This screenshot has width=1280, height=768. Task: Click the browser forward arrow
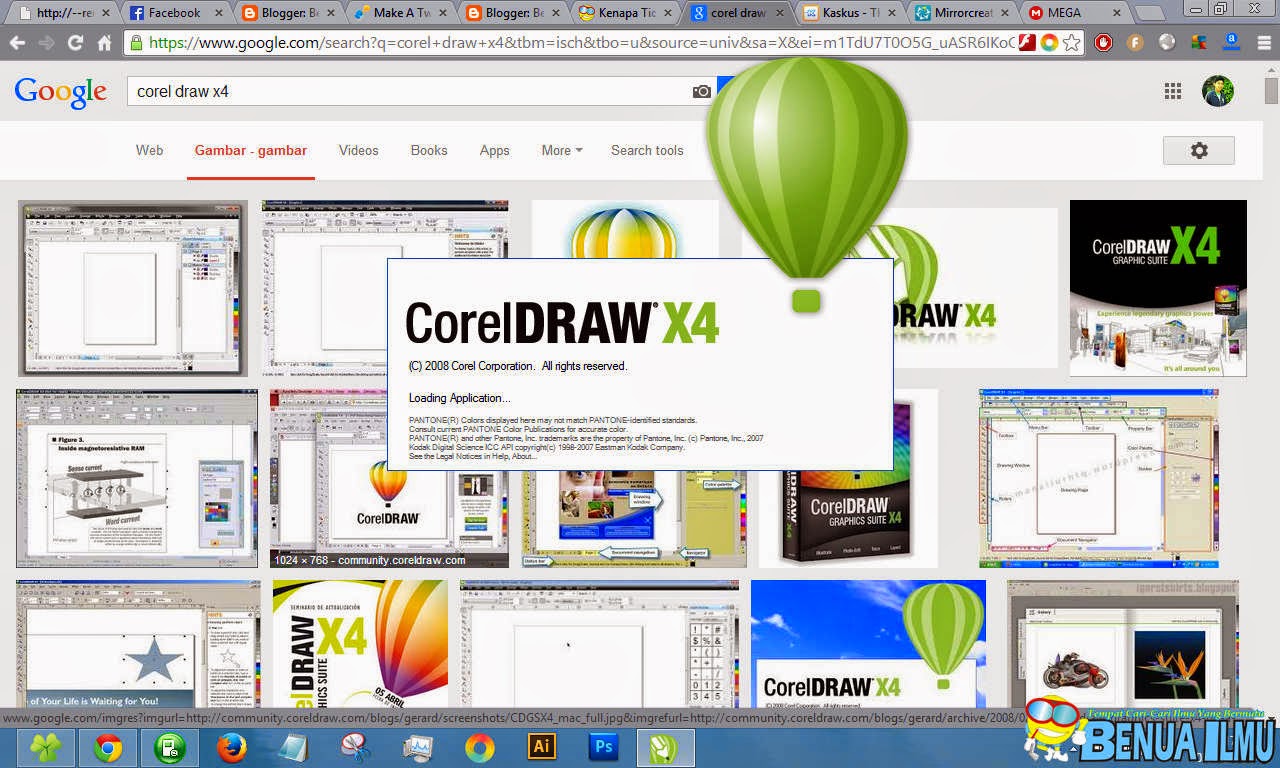46,43
